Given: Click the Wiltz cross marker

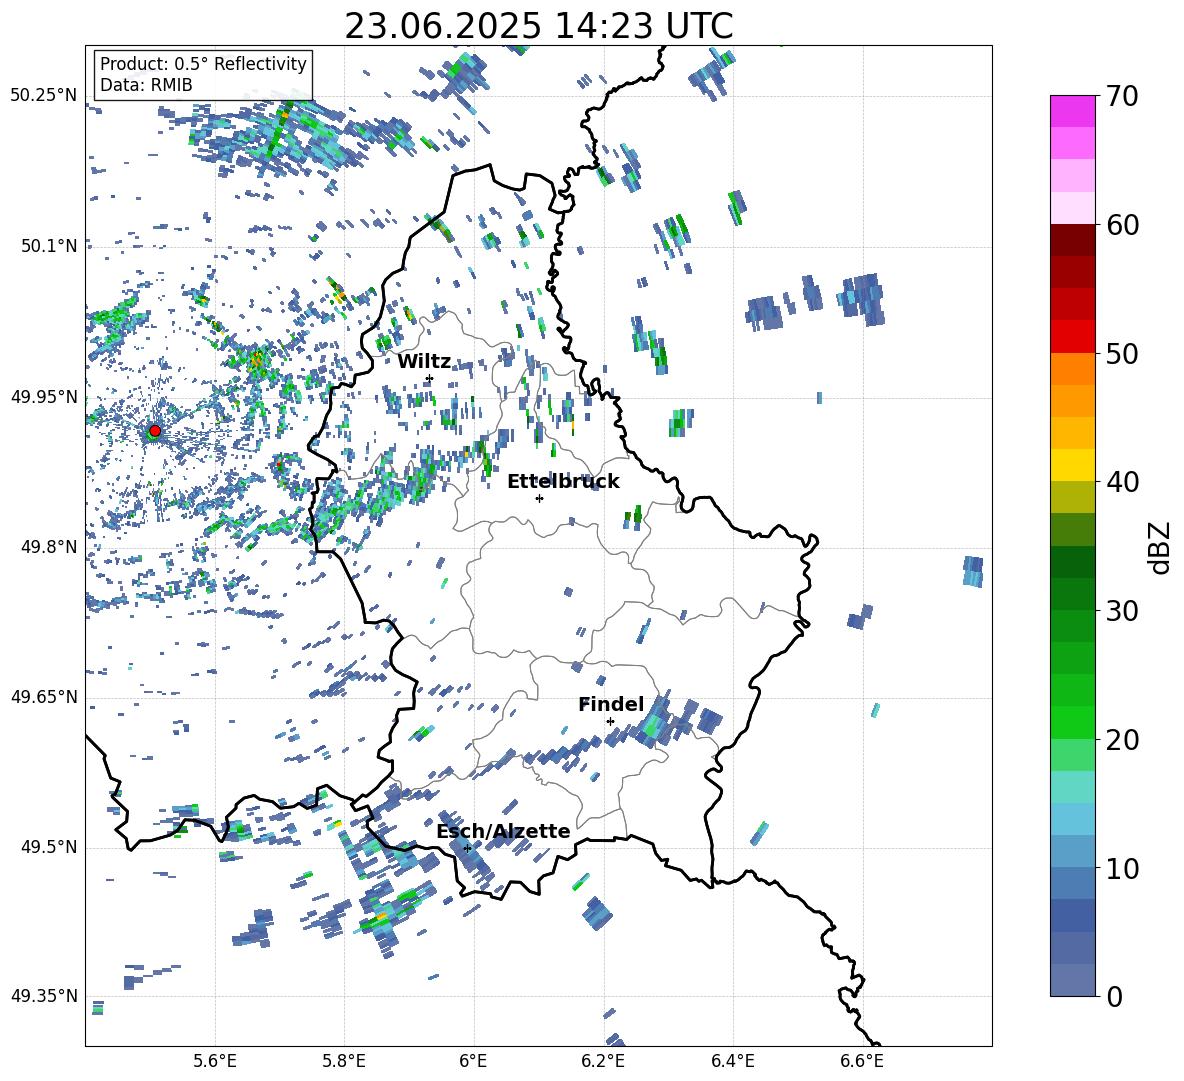Looking at the screenshot, I should coord(430,378).
